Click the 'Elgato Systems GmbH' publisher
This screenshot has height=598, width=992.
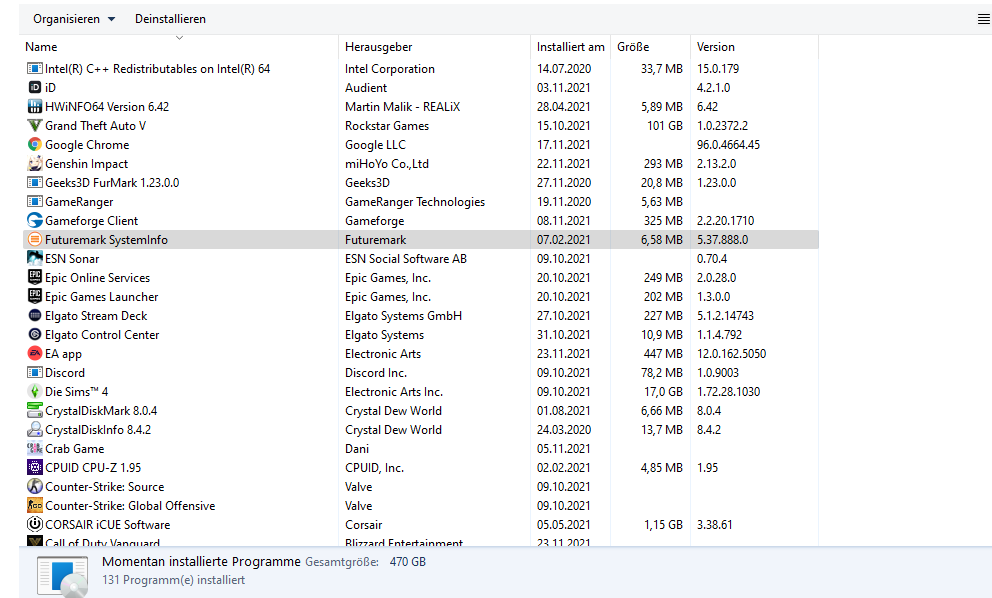click(404, 315)
